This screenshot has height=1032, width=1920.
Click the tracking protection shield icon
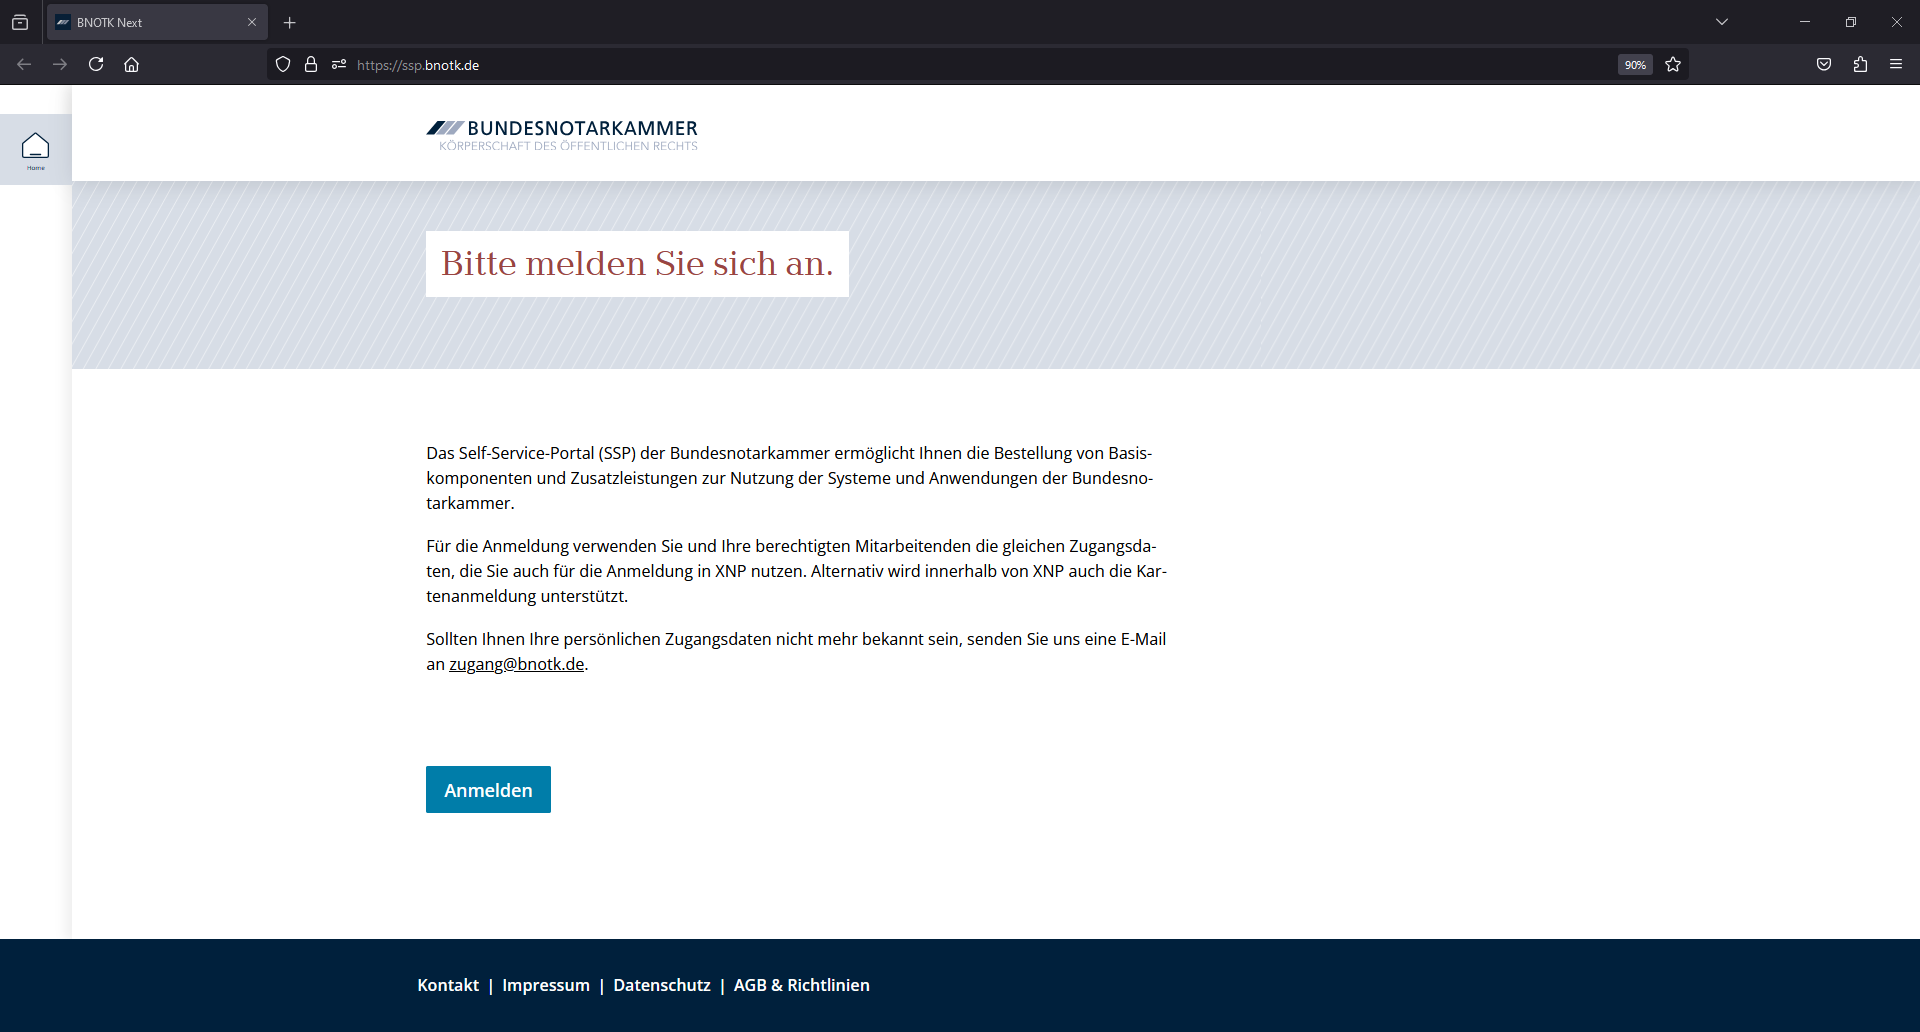click(x=283, y=65)
